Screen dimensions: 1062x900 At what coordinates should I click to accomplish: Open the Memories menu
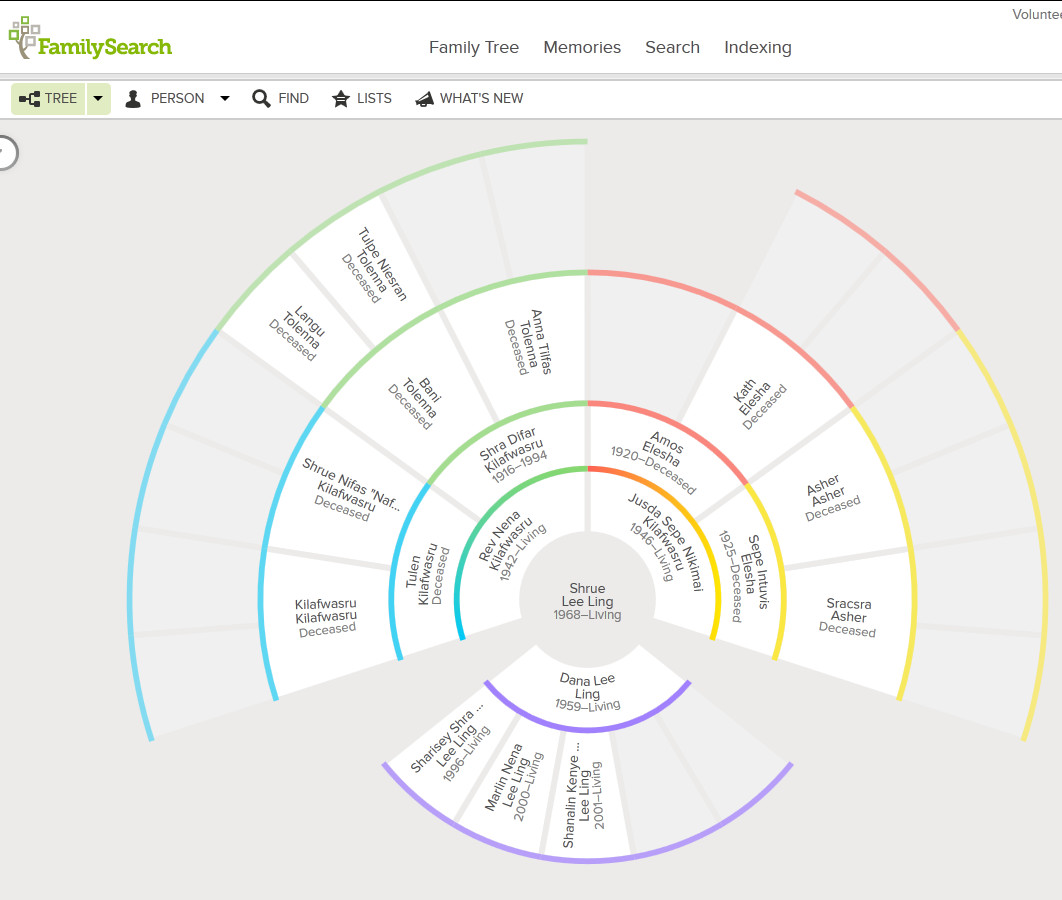point(582,47)
